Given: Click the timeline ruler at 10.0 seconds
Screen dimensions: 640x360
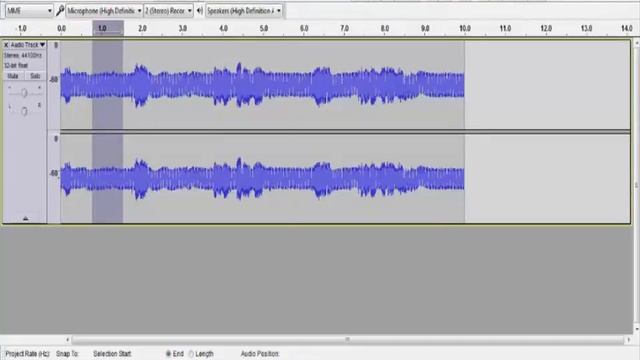Looking at the screenshot, I should (x=464, y=29).
